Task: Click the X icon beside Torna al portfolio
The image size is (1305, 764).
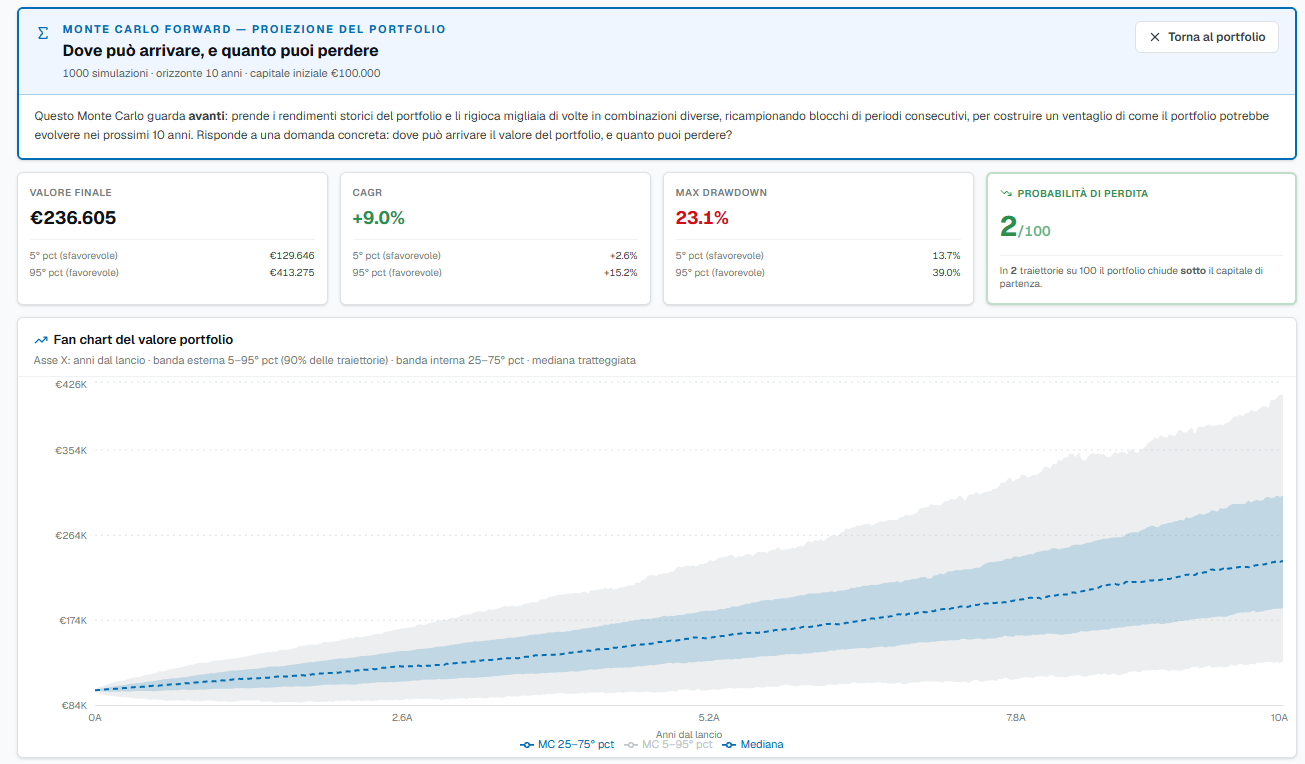Action: (1155, 37)
